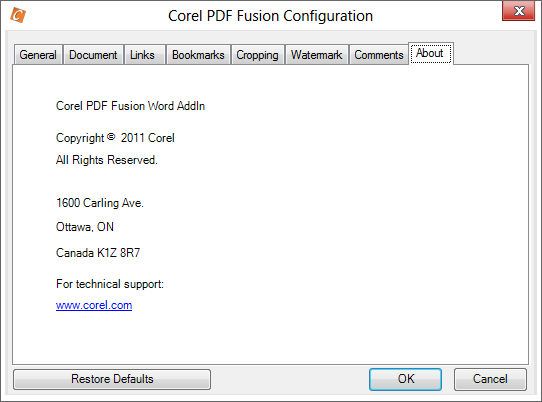Click the 'Canada K1Z 8R7' postal line

click(98, 253)
